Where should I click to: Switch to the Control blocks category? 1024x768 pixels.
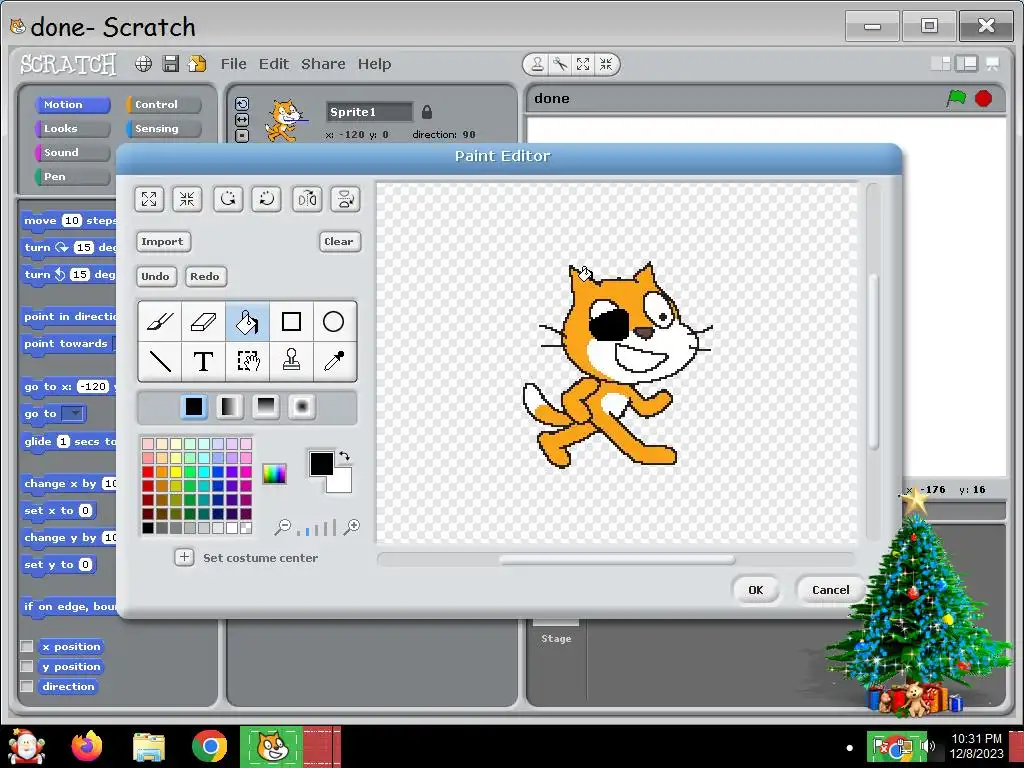pos(163,104)
